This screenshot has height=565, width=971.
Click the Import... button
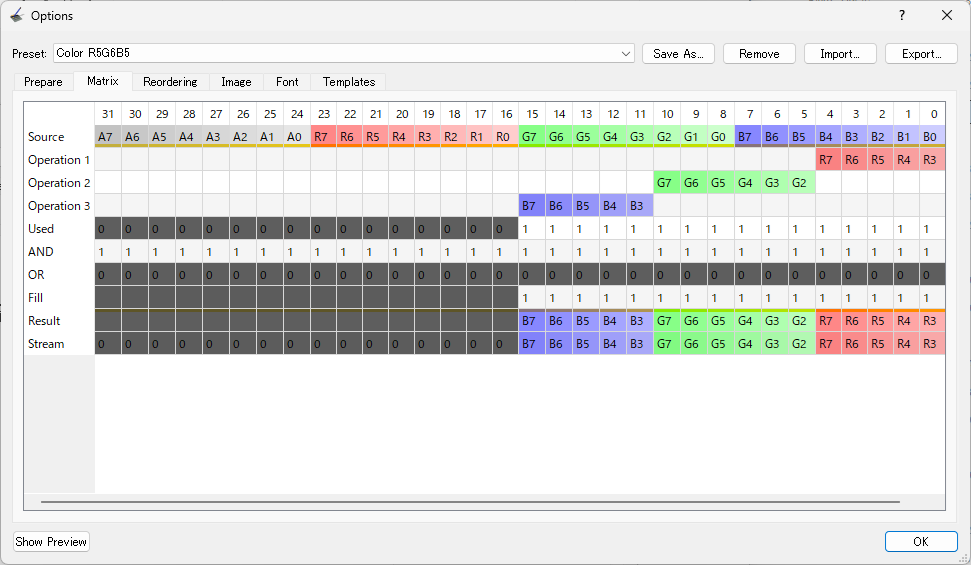click(x=839, y=54)
